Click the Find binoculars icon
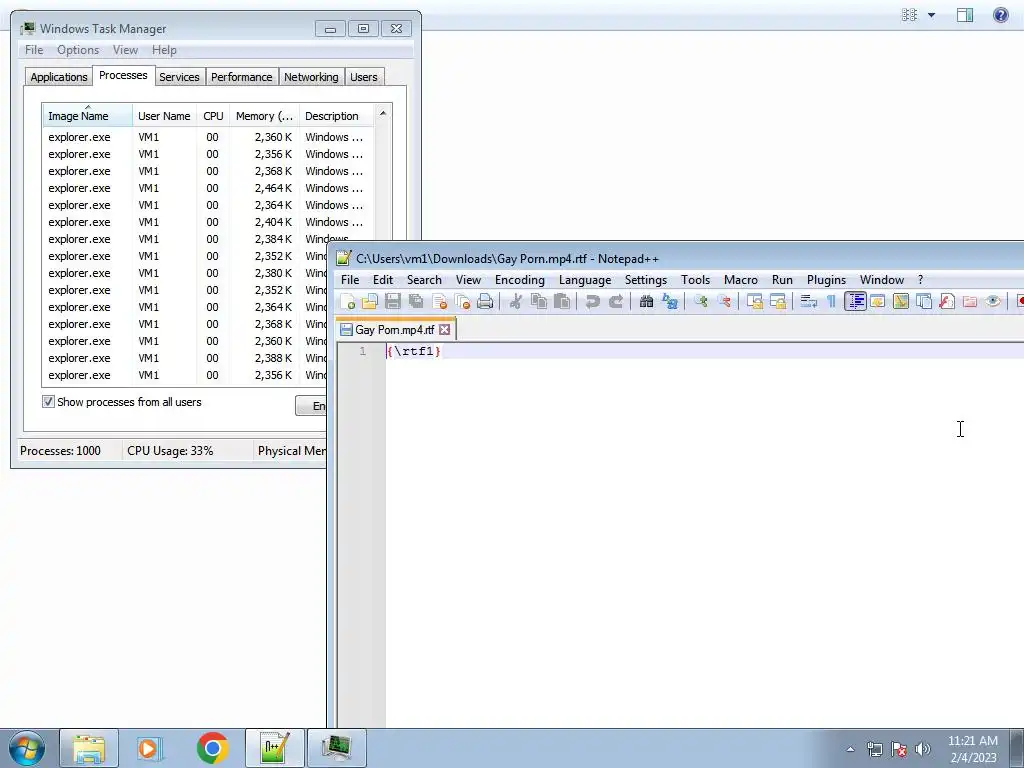1024x768 pixels. click(647, 301)
